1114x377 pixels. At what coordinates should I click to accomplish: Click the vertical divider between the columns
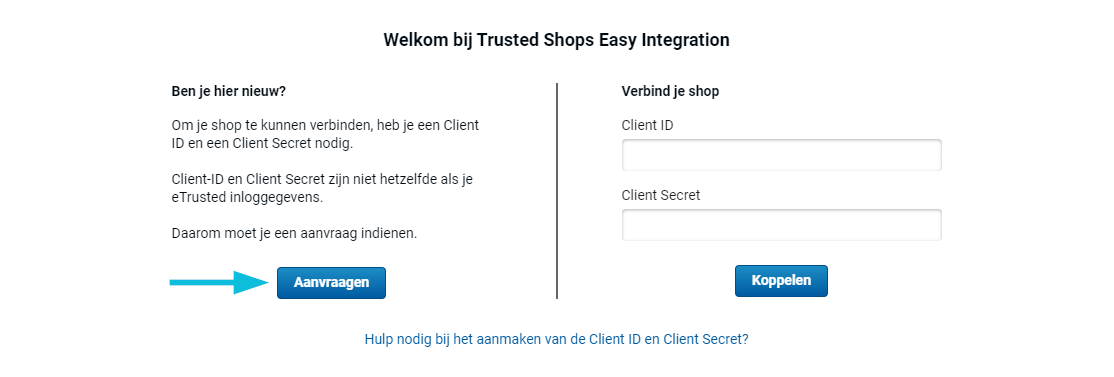557,190
